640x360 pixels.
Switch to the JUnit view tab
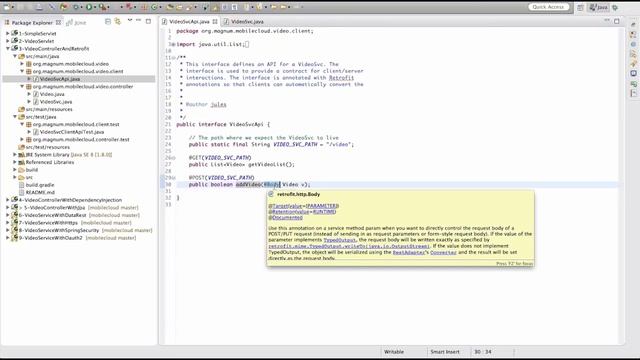[76, 22]
